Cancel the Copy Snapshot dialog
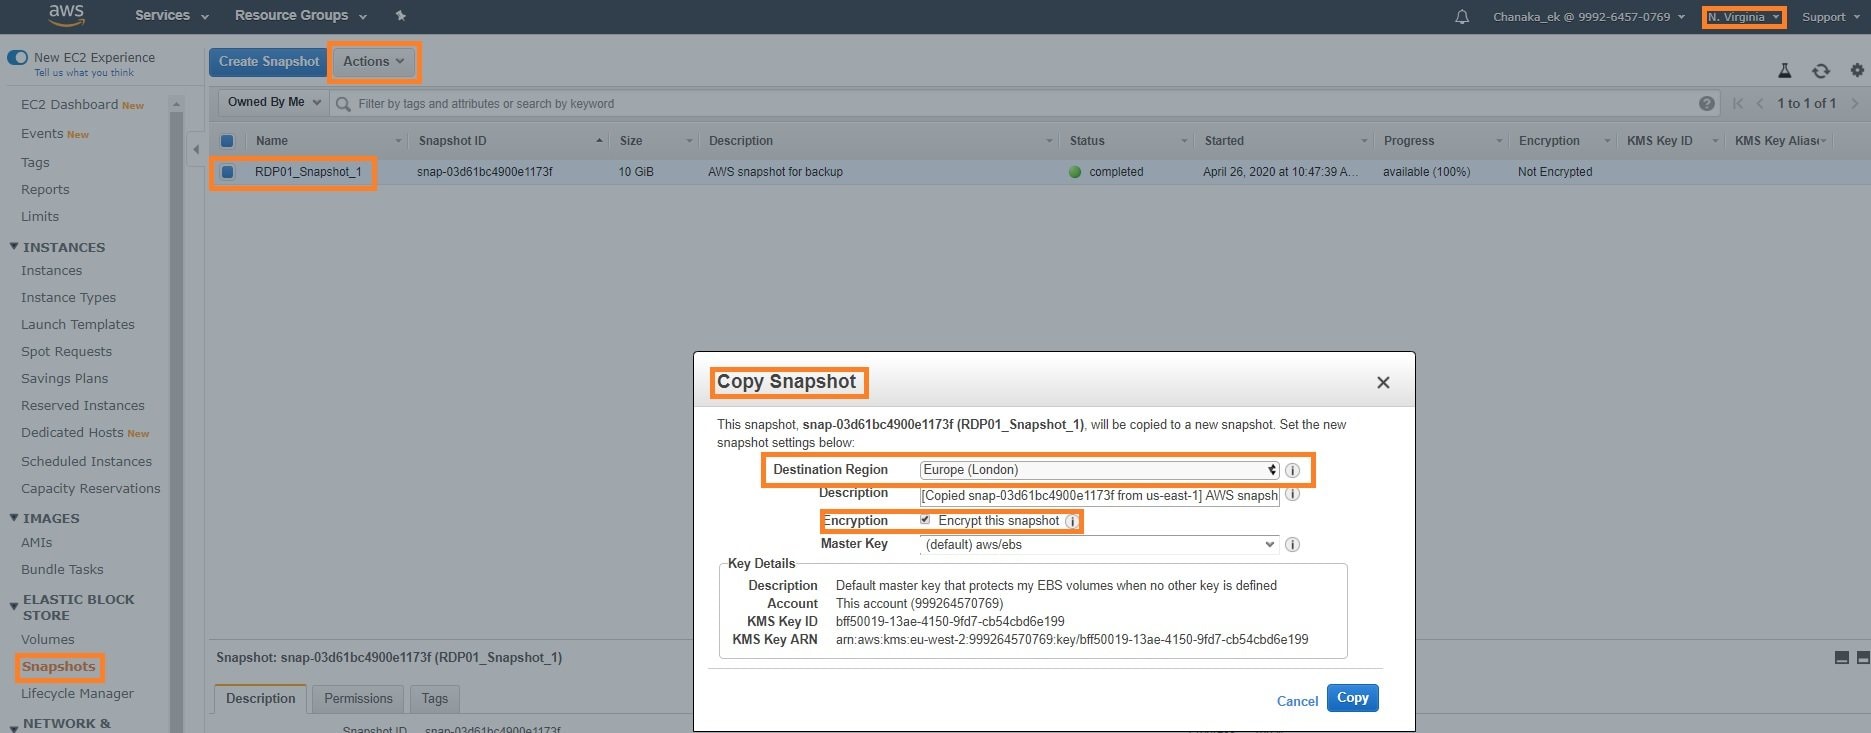1871x733 pixels. point(1297,701)
